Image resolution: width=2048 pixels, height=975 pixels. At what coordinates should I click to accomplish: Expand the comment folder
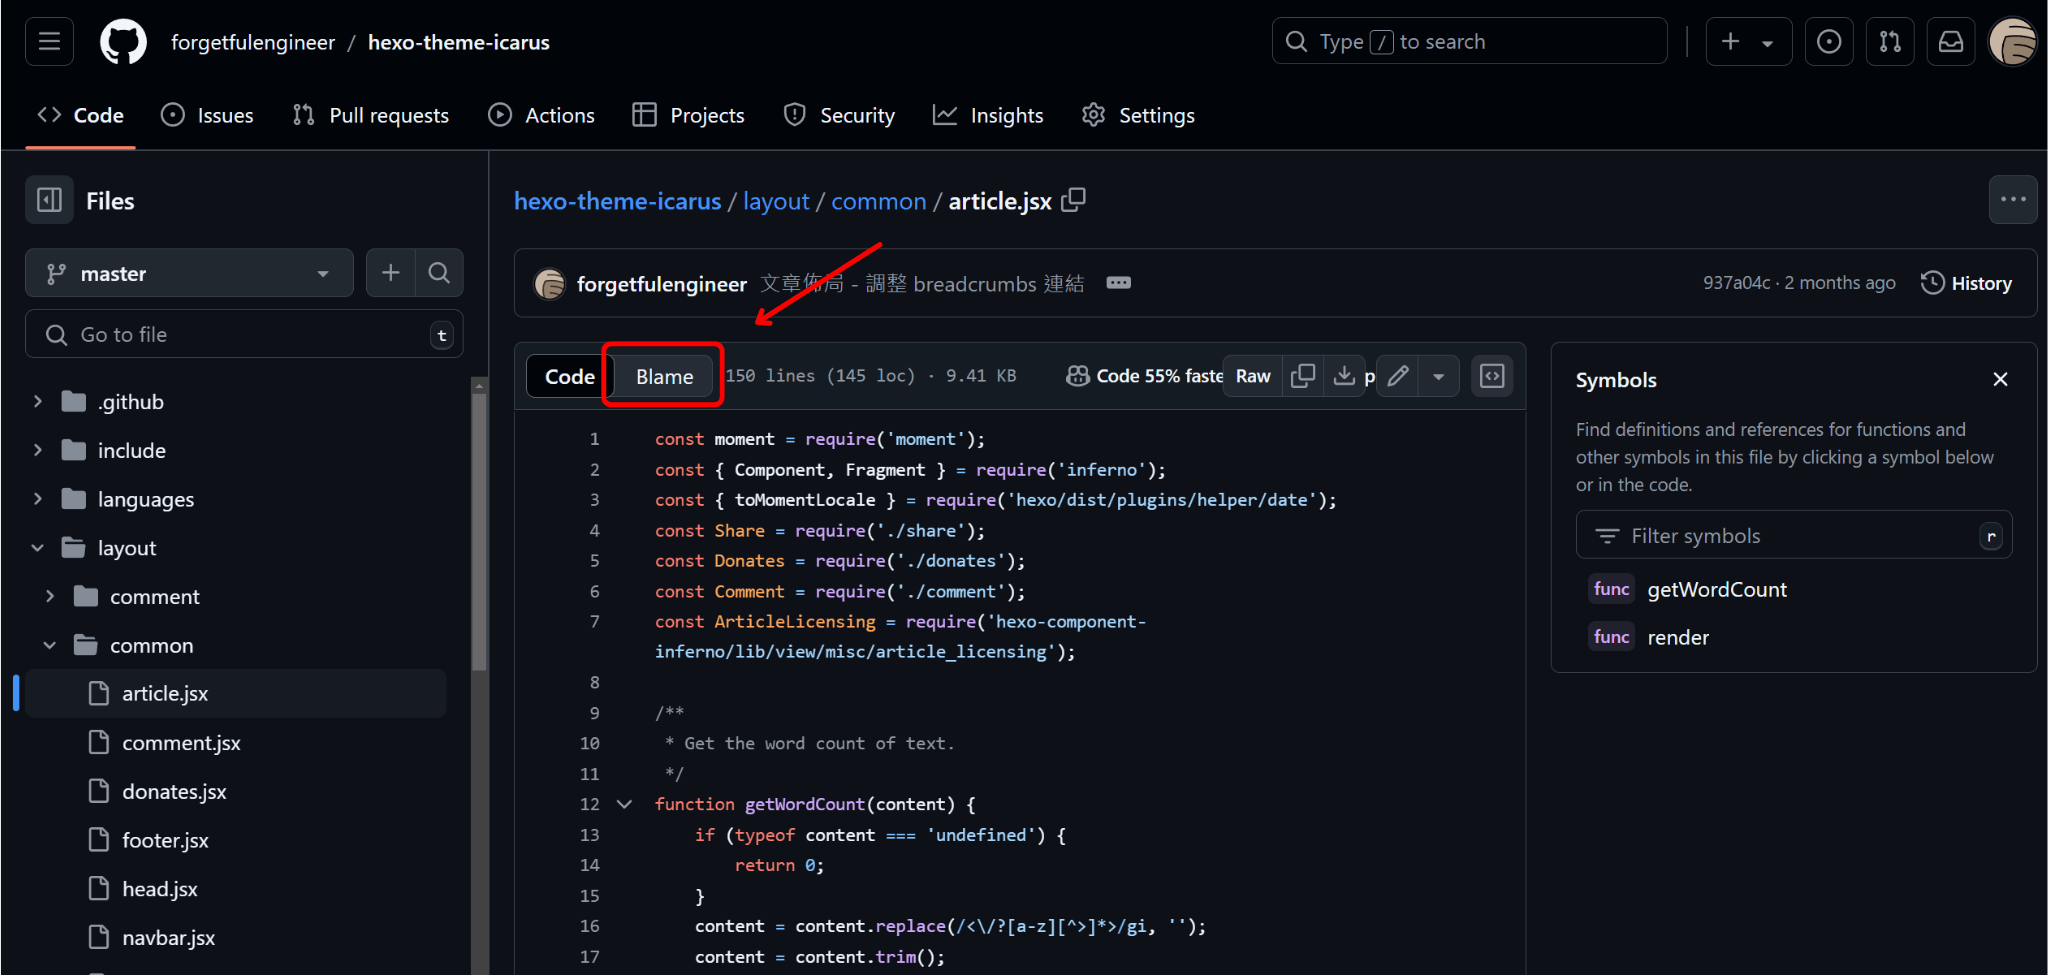[x=50, y=596]
